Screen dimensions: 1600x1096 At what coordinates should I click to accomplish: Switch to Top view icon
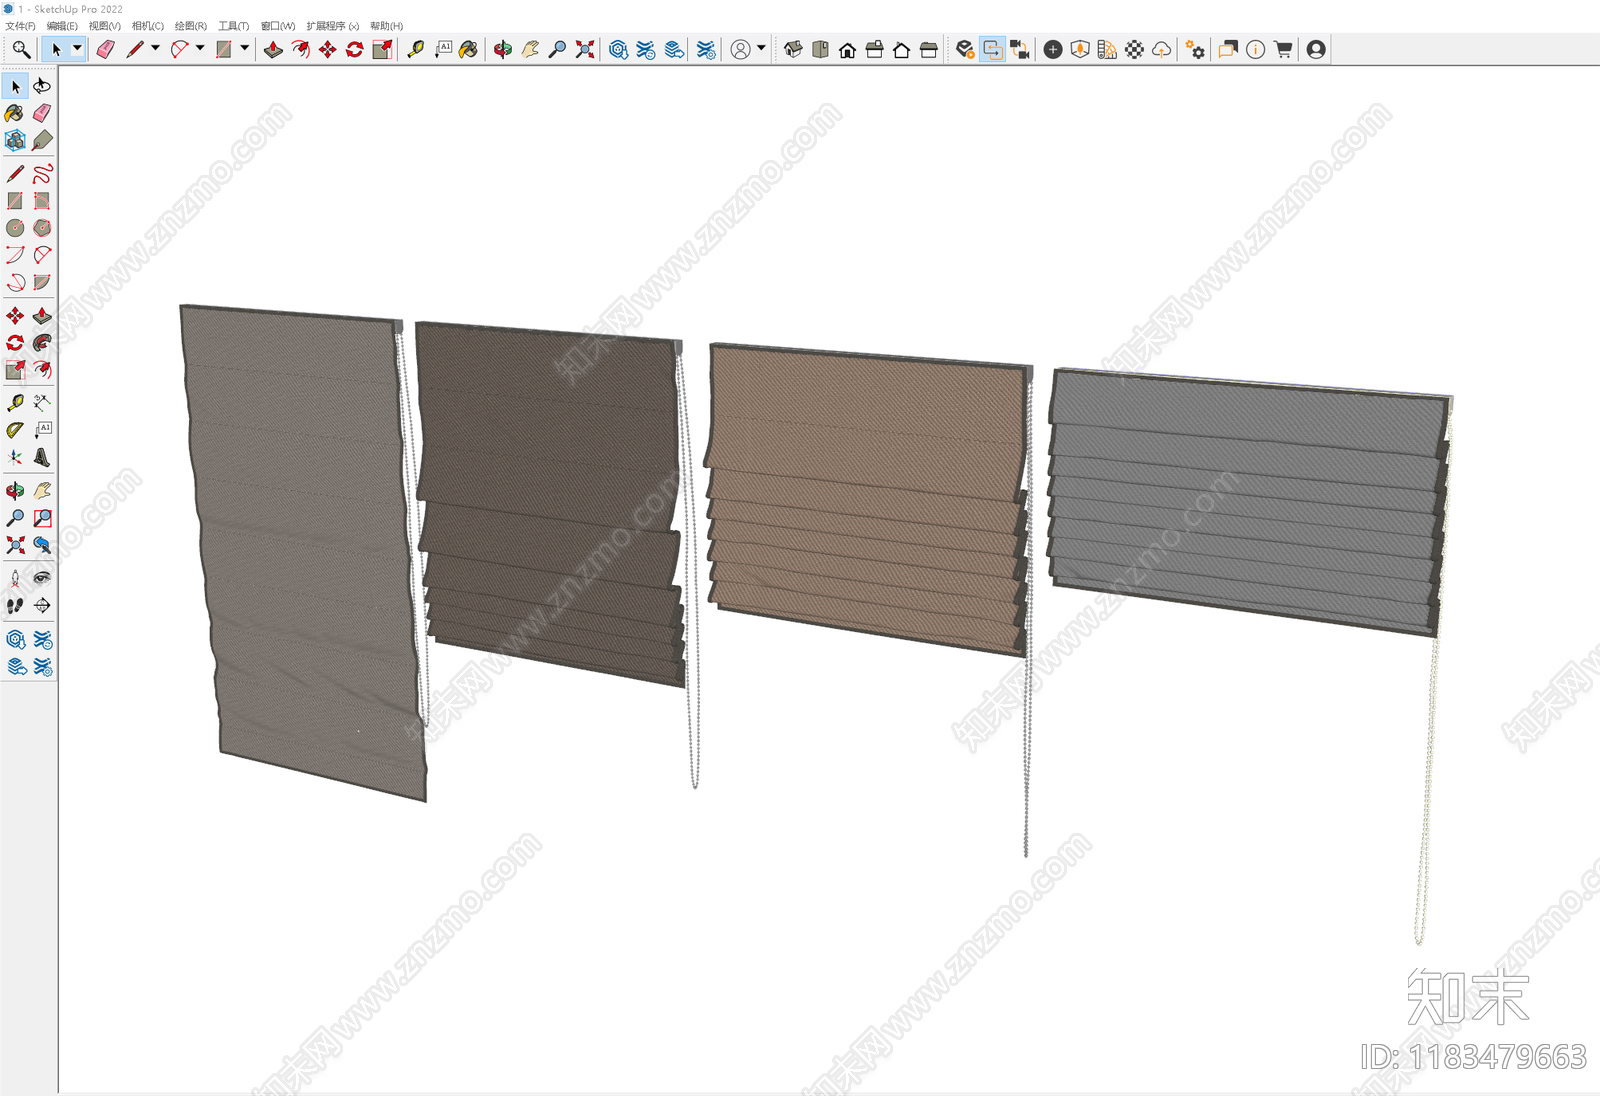coord(820,49)
